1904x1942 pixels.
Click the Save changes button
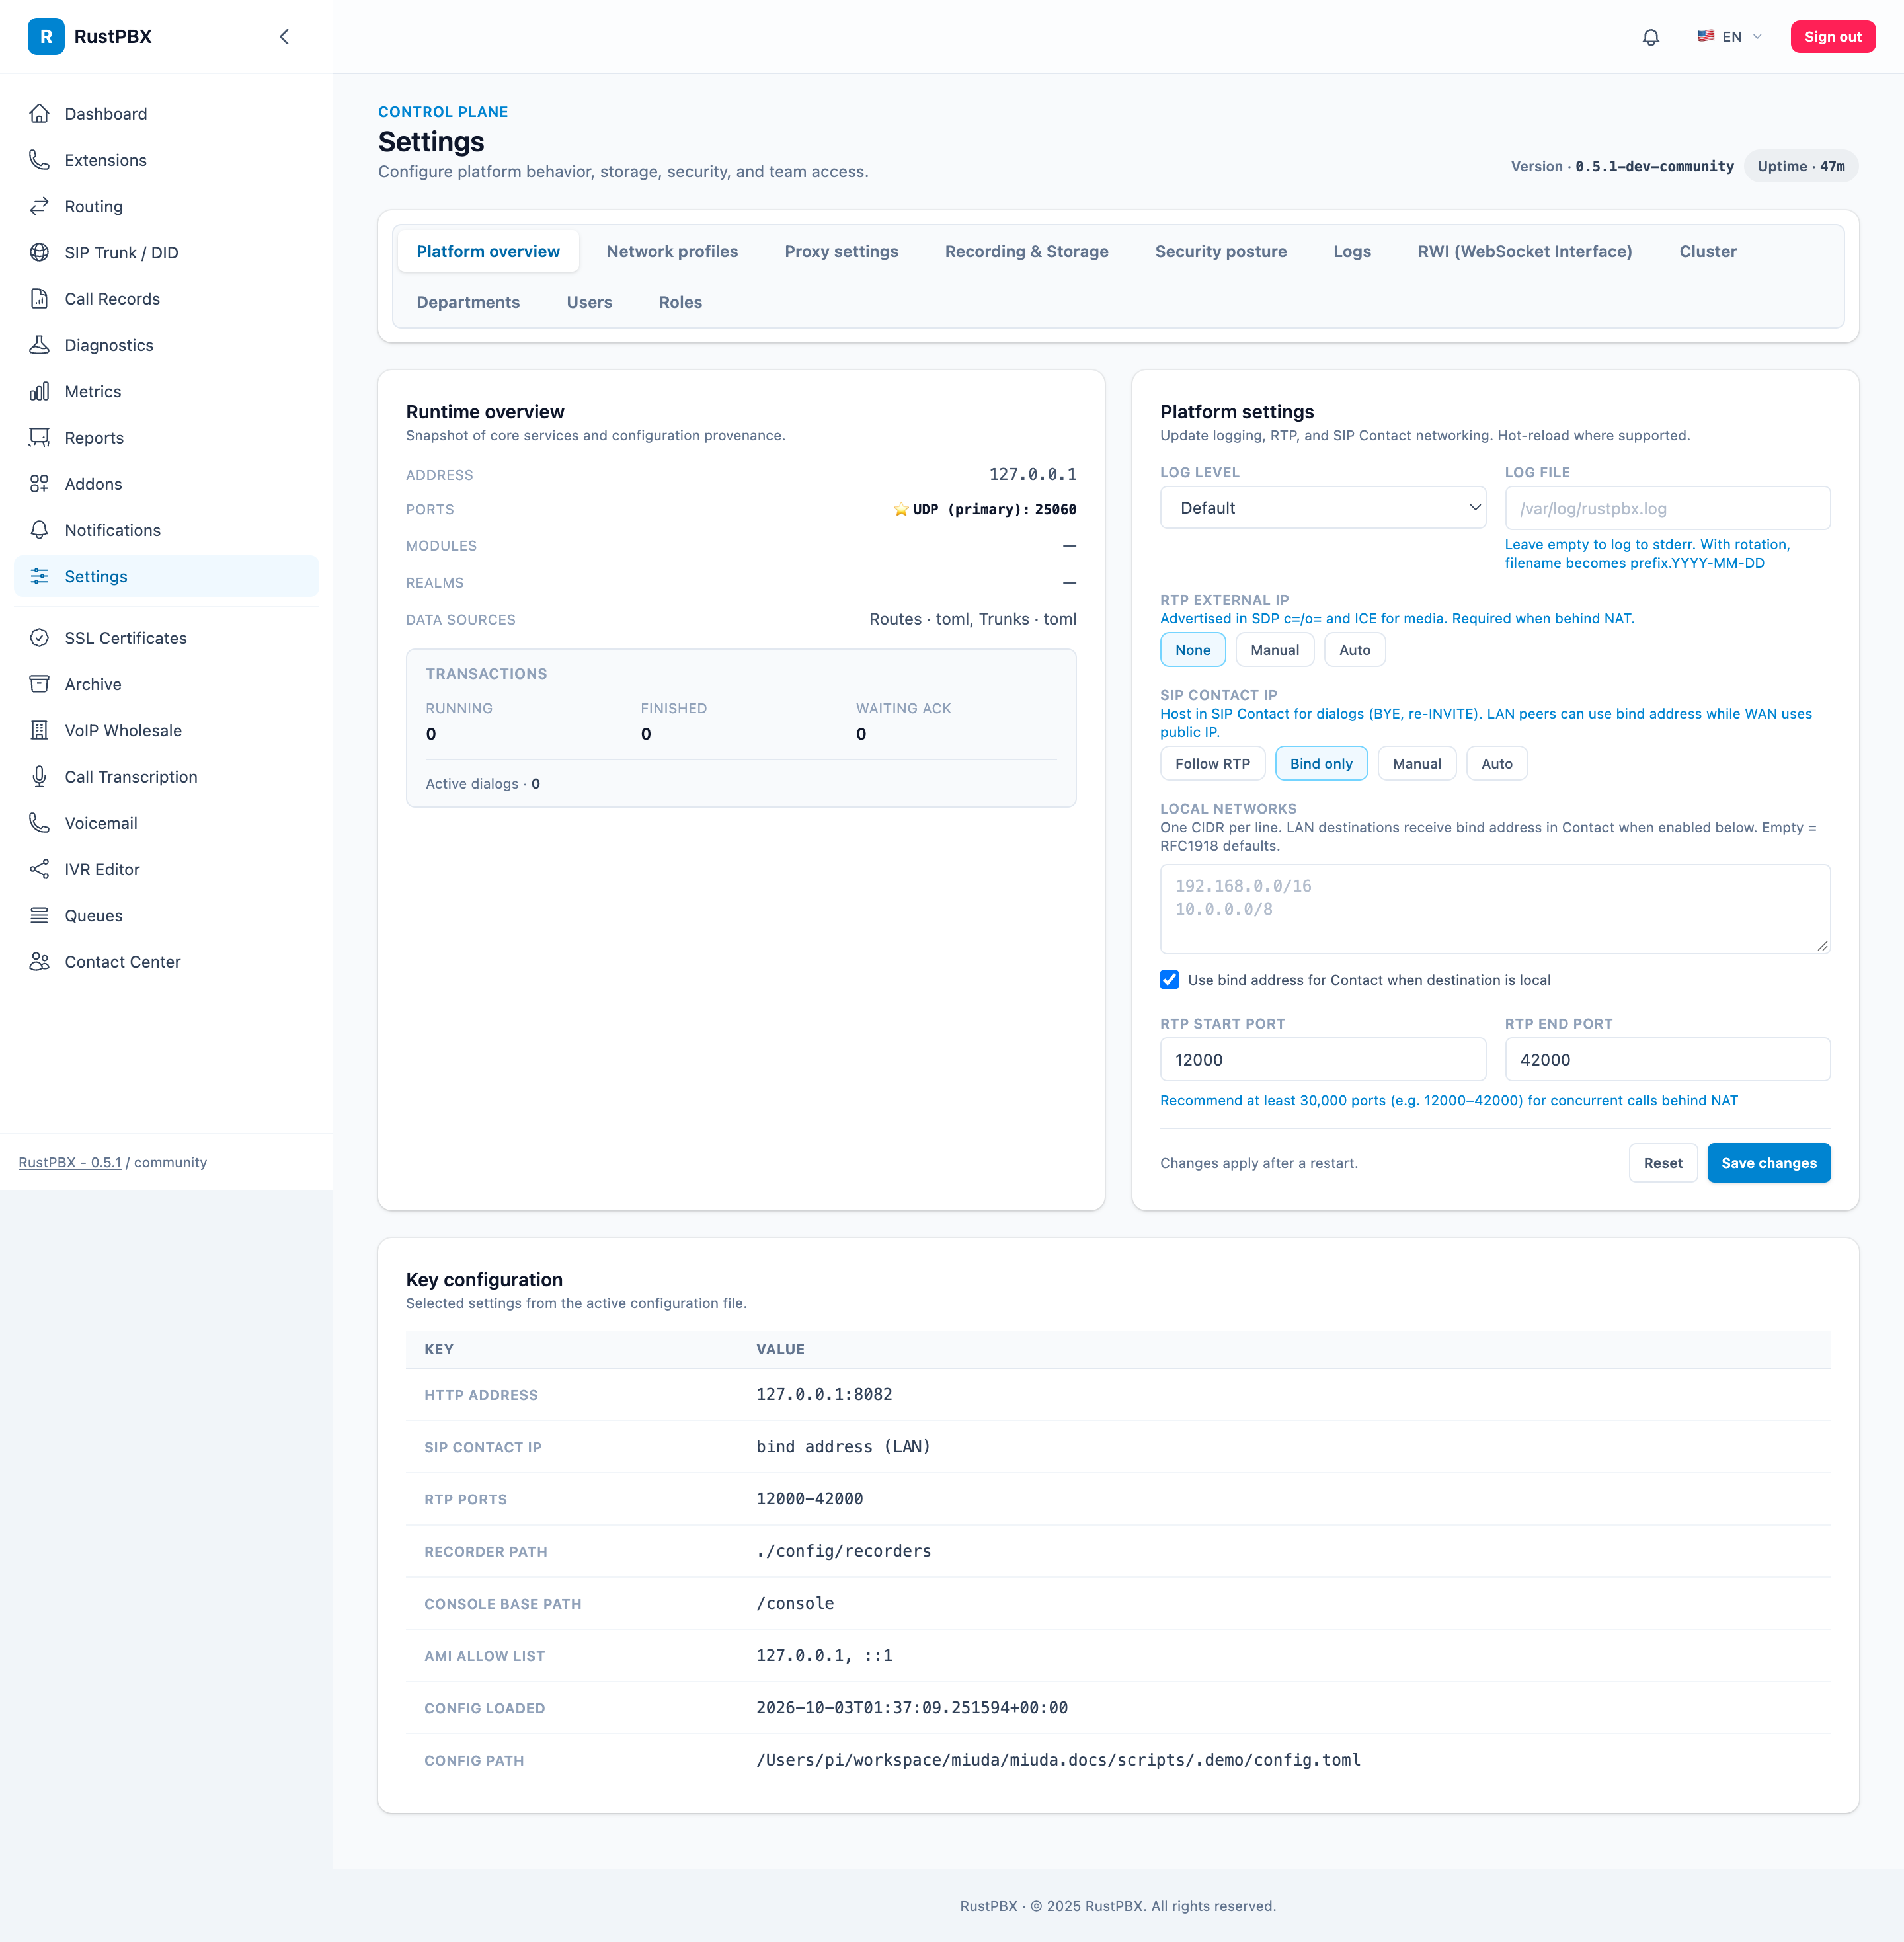1768,1163
